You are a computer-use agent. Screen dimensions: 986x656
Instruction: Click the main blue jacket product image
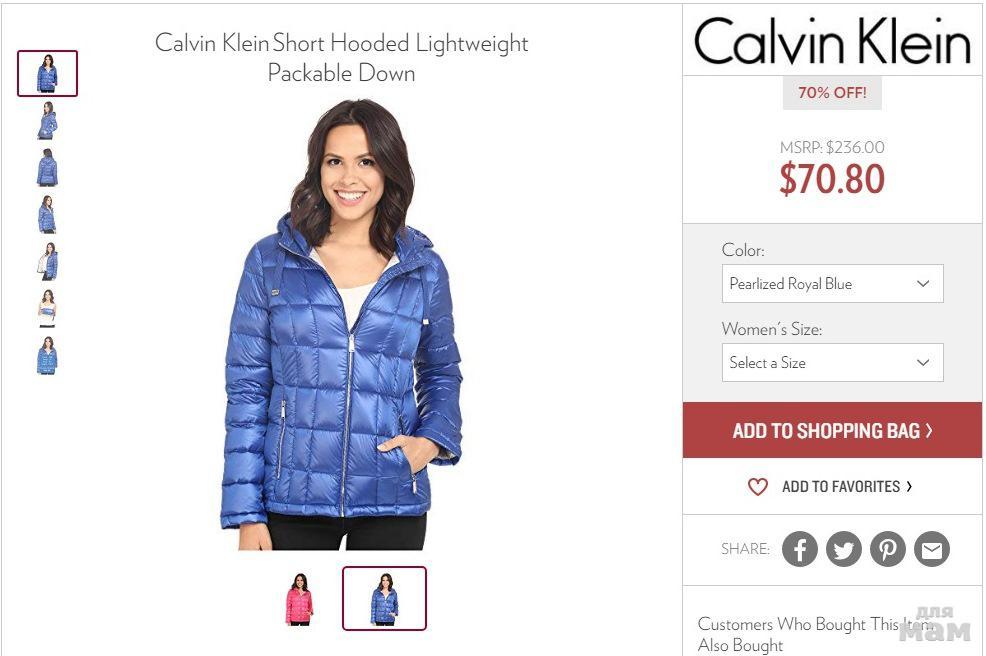(x=341, y=325)
